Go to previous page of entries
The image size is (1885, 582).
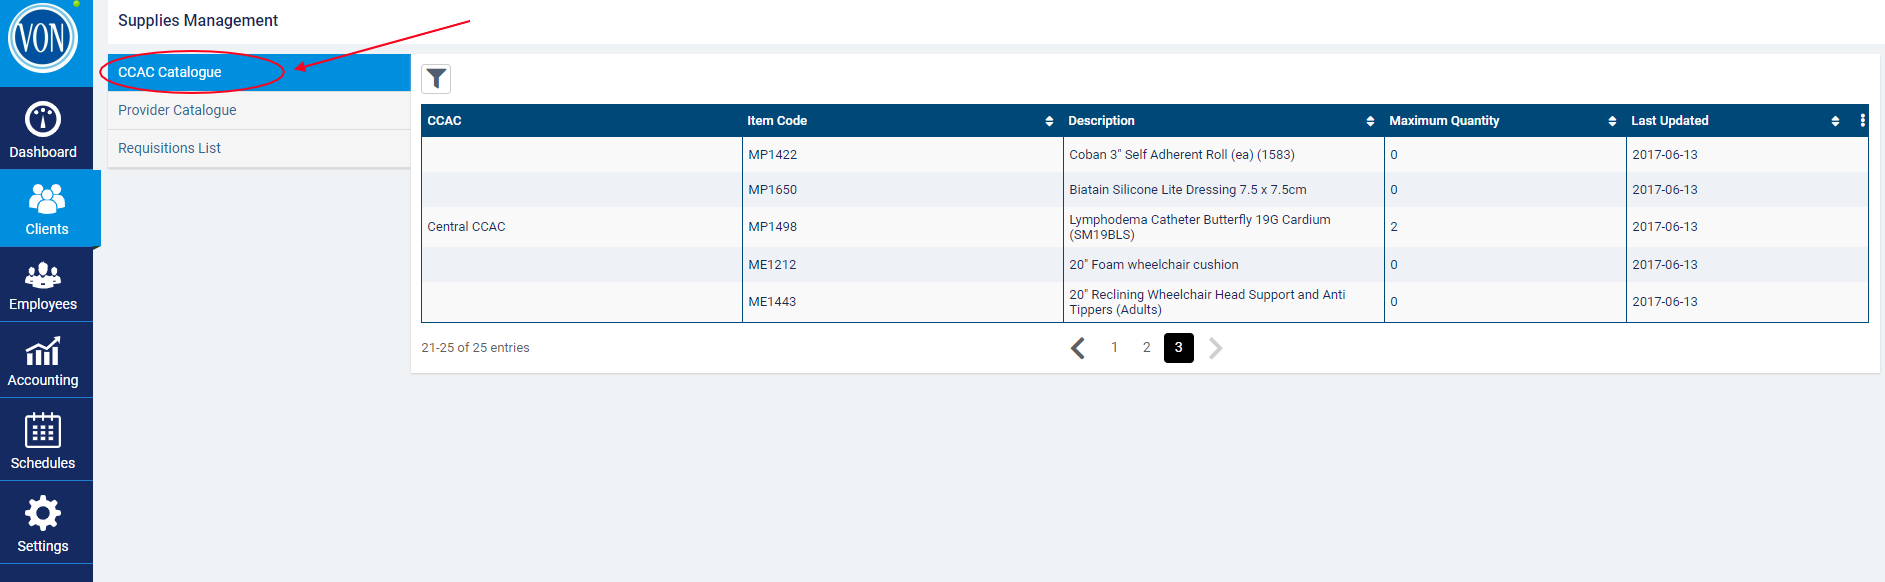pyautogui.click(x=1078, y=348)
